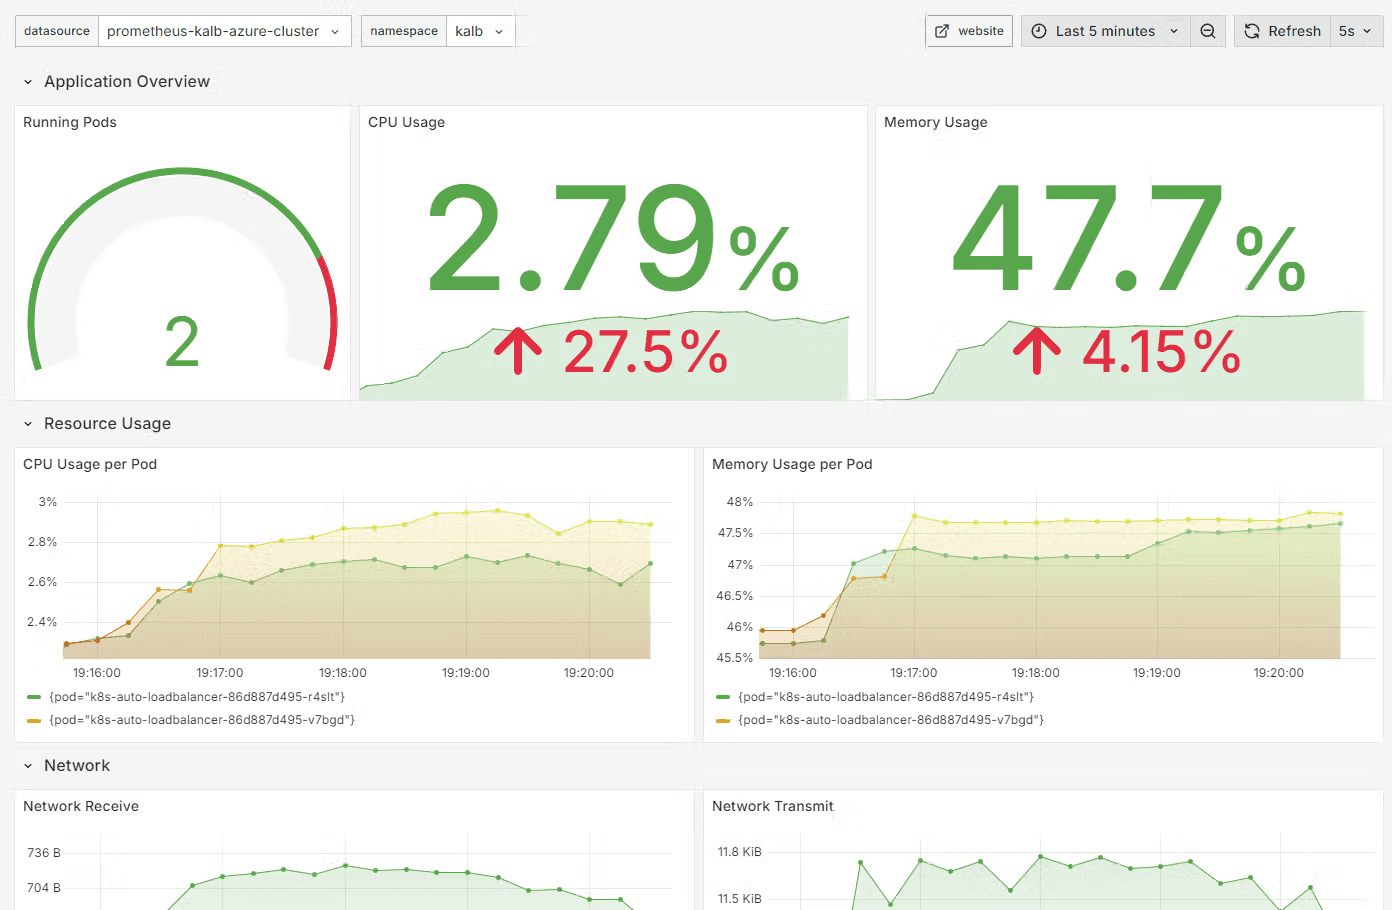Click the zoom out time range icon
The height and width of the screenshot is (910, 1392).
pyautogui.click(x=1208, y=31)
